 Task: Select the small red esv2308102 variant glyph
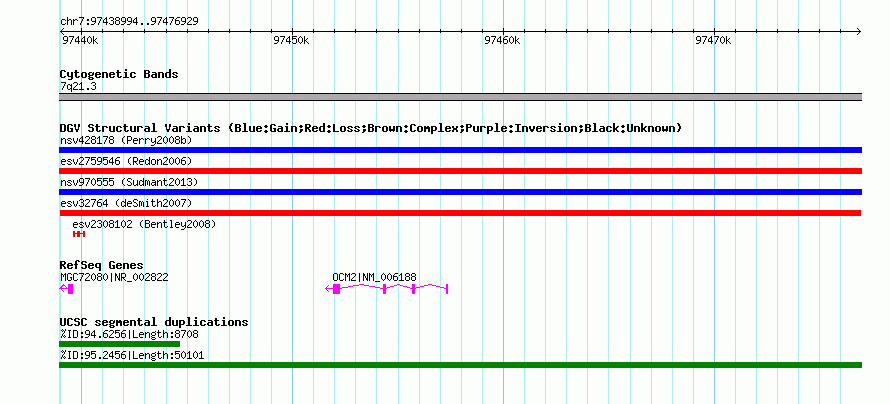click(x=79, y=234)
